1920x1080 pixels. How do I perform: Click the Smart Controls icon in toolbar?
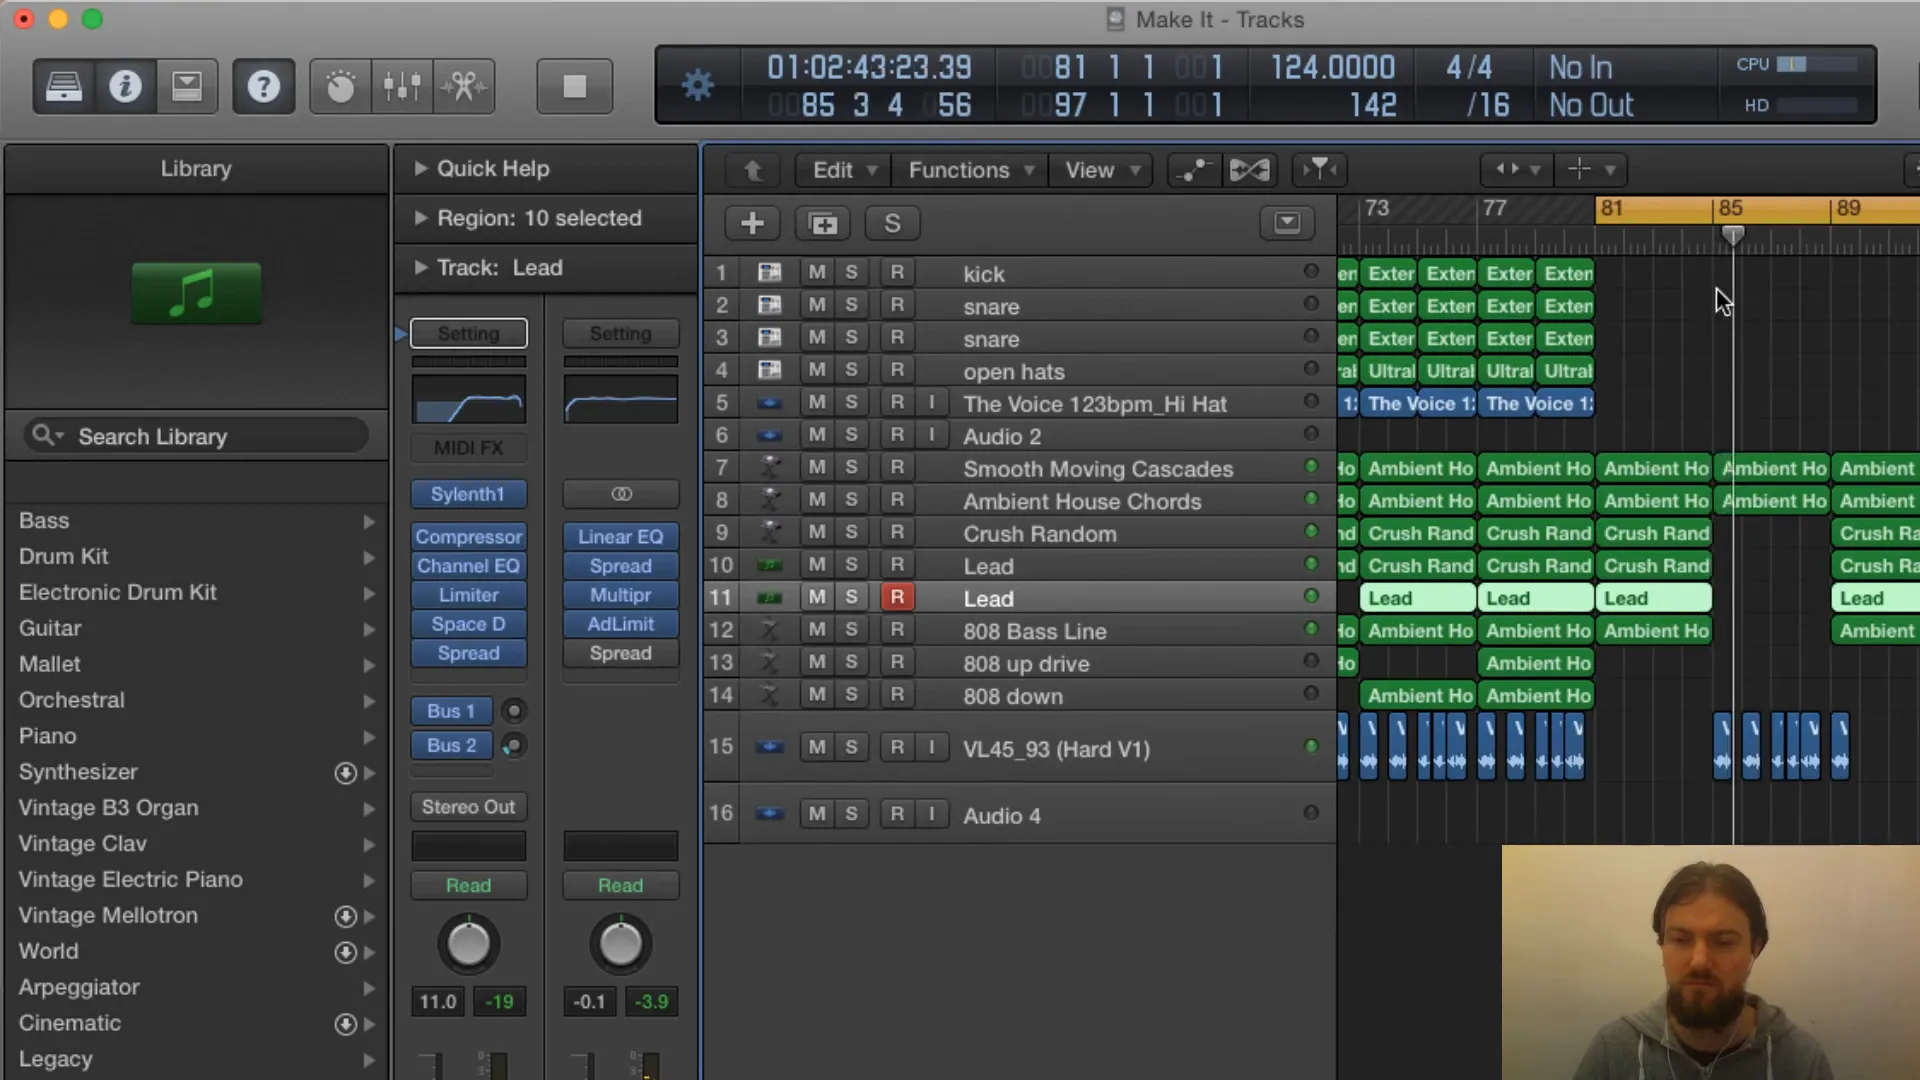(x=339, y=86)
